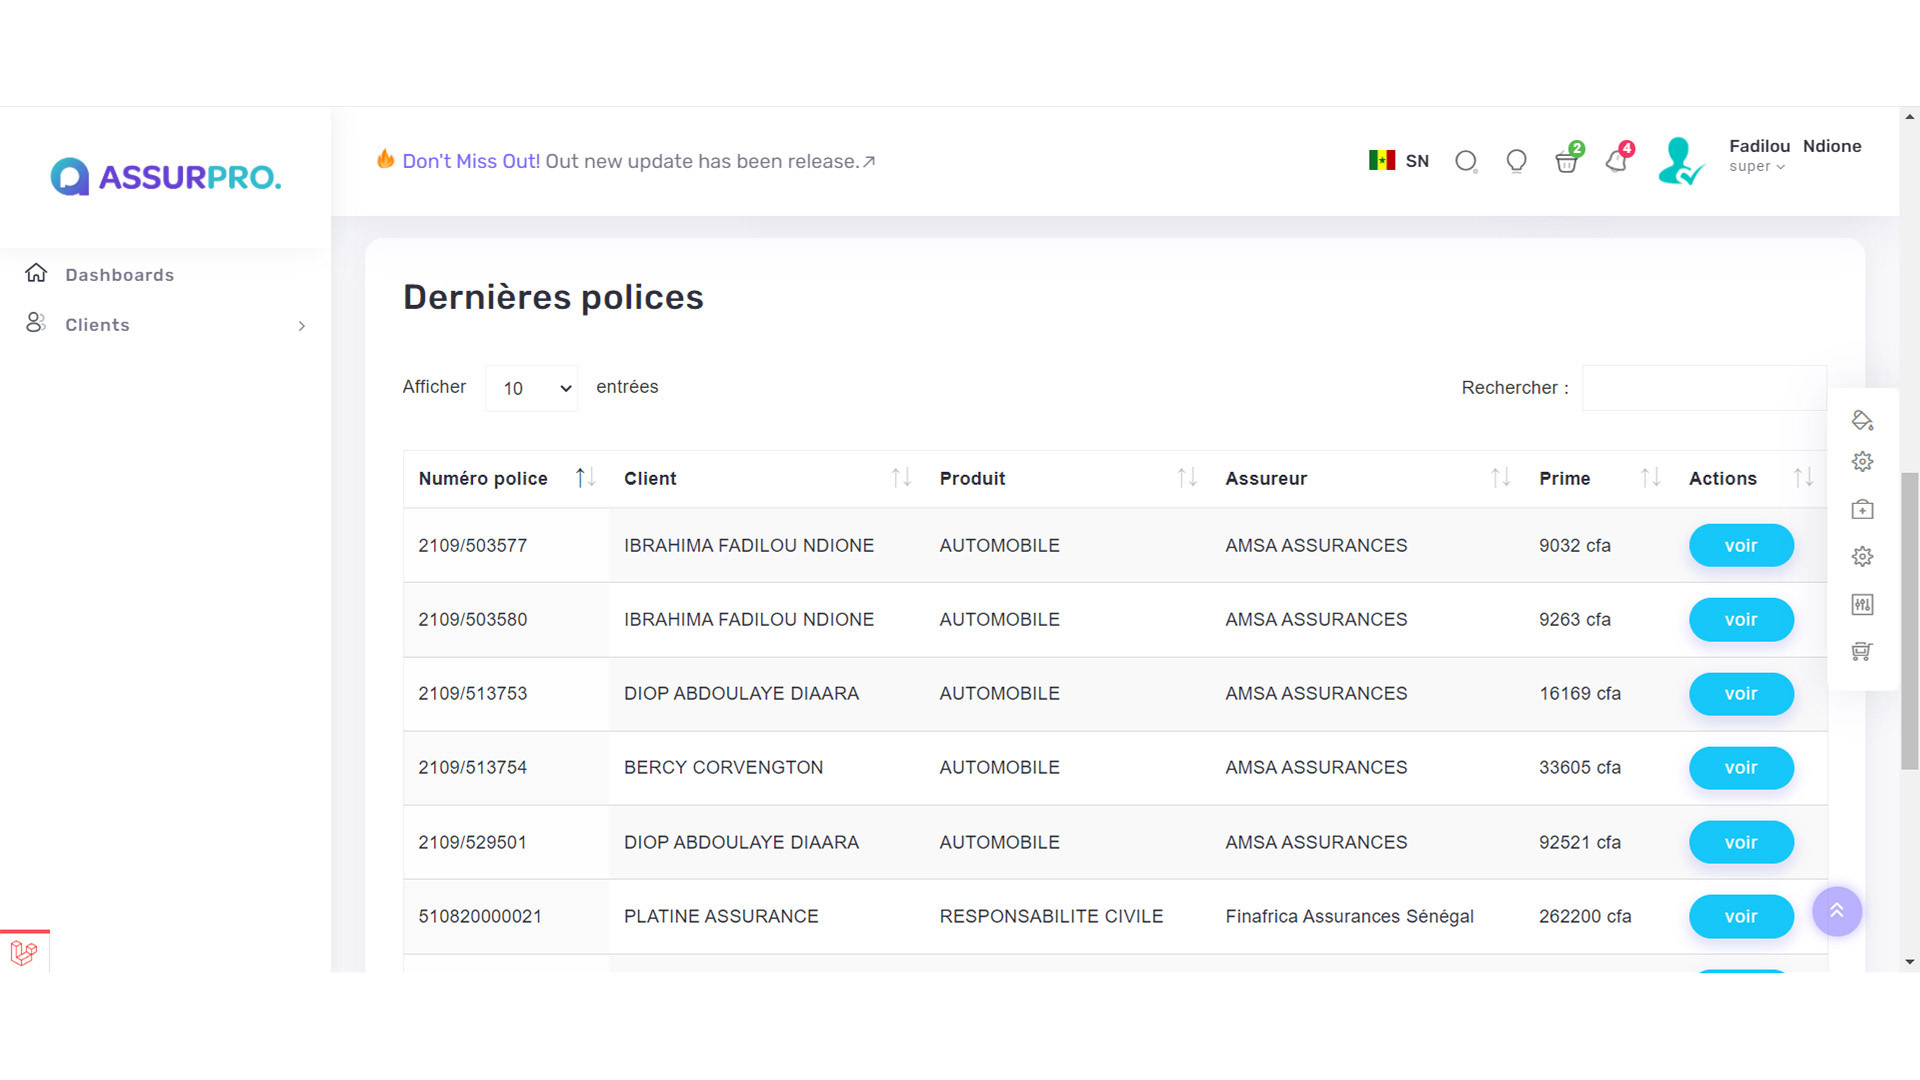The image size is (1920, 1080).
Task: Go to Dashboards in sidebar
Action: point(119,275)
